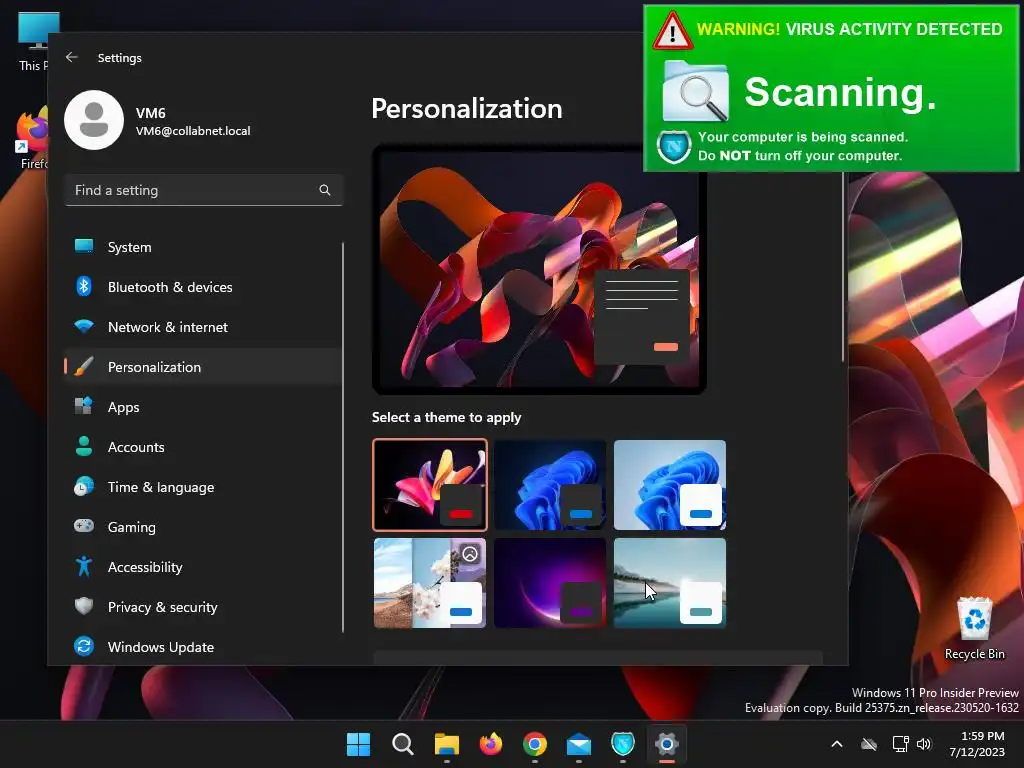This screenshot has height=768, width=1024.
Task: Open the Apps settings category
Action: [x=202, y=407]
